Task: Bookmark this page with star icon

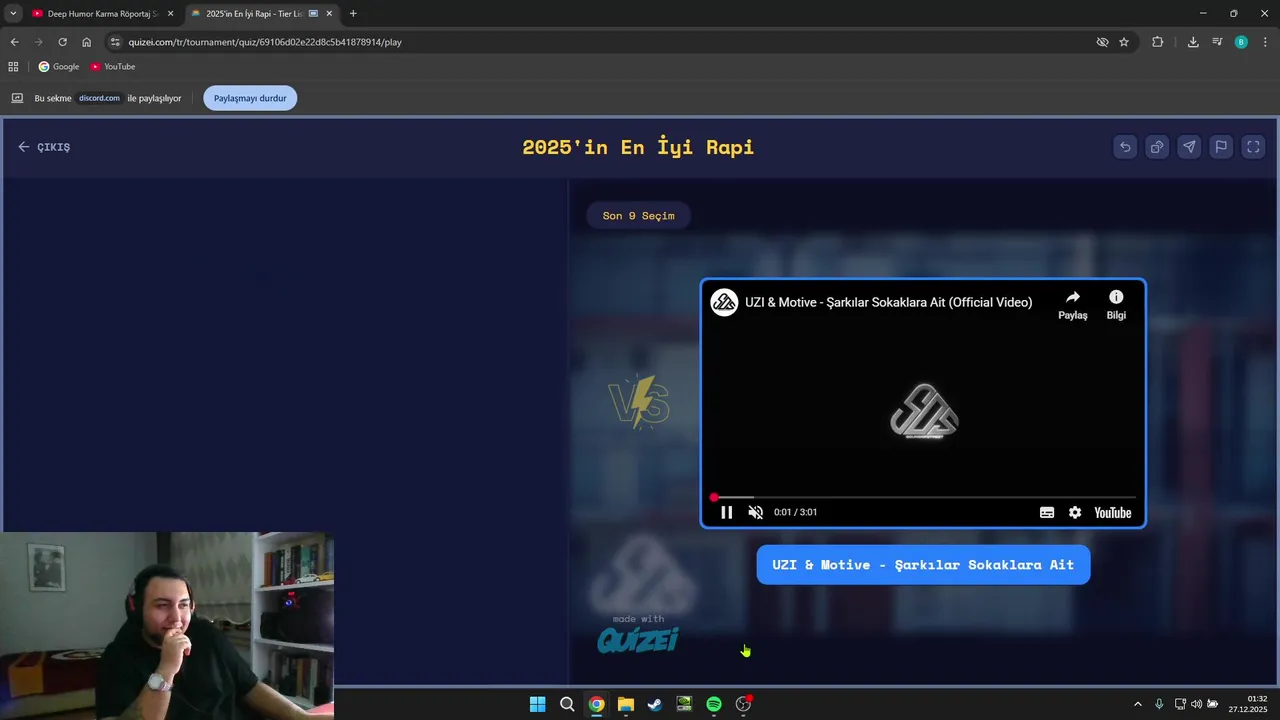Action: [x=1124, y=42]
